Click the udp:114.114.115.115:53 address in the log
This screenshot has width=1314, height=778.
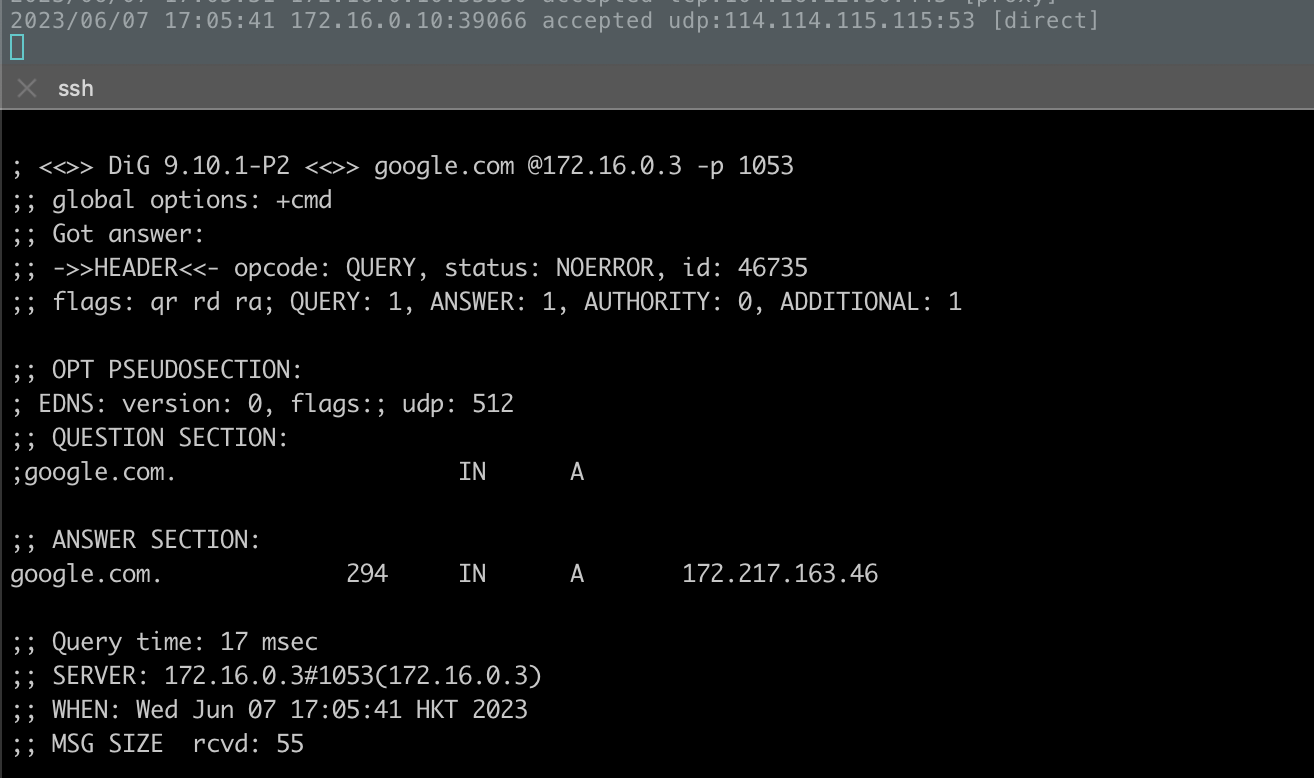[820, 20]
